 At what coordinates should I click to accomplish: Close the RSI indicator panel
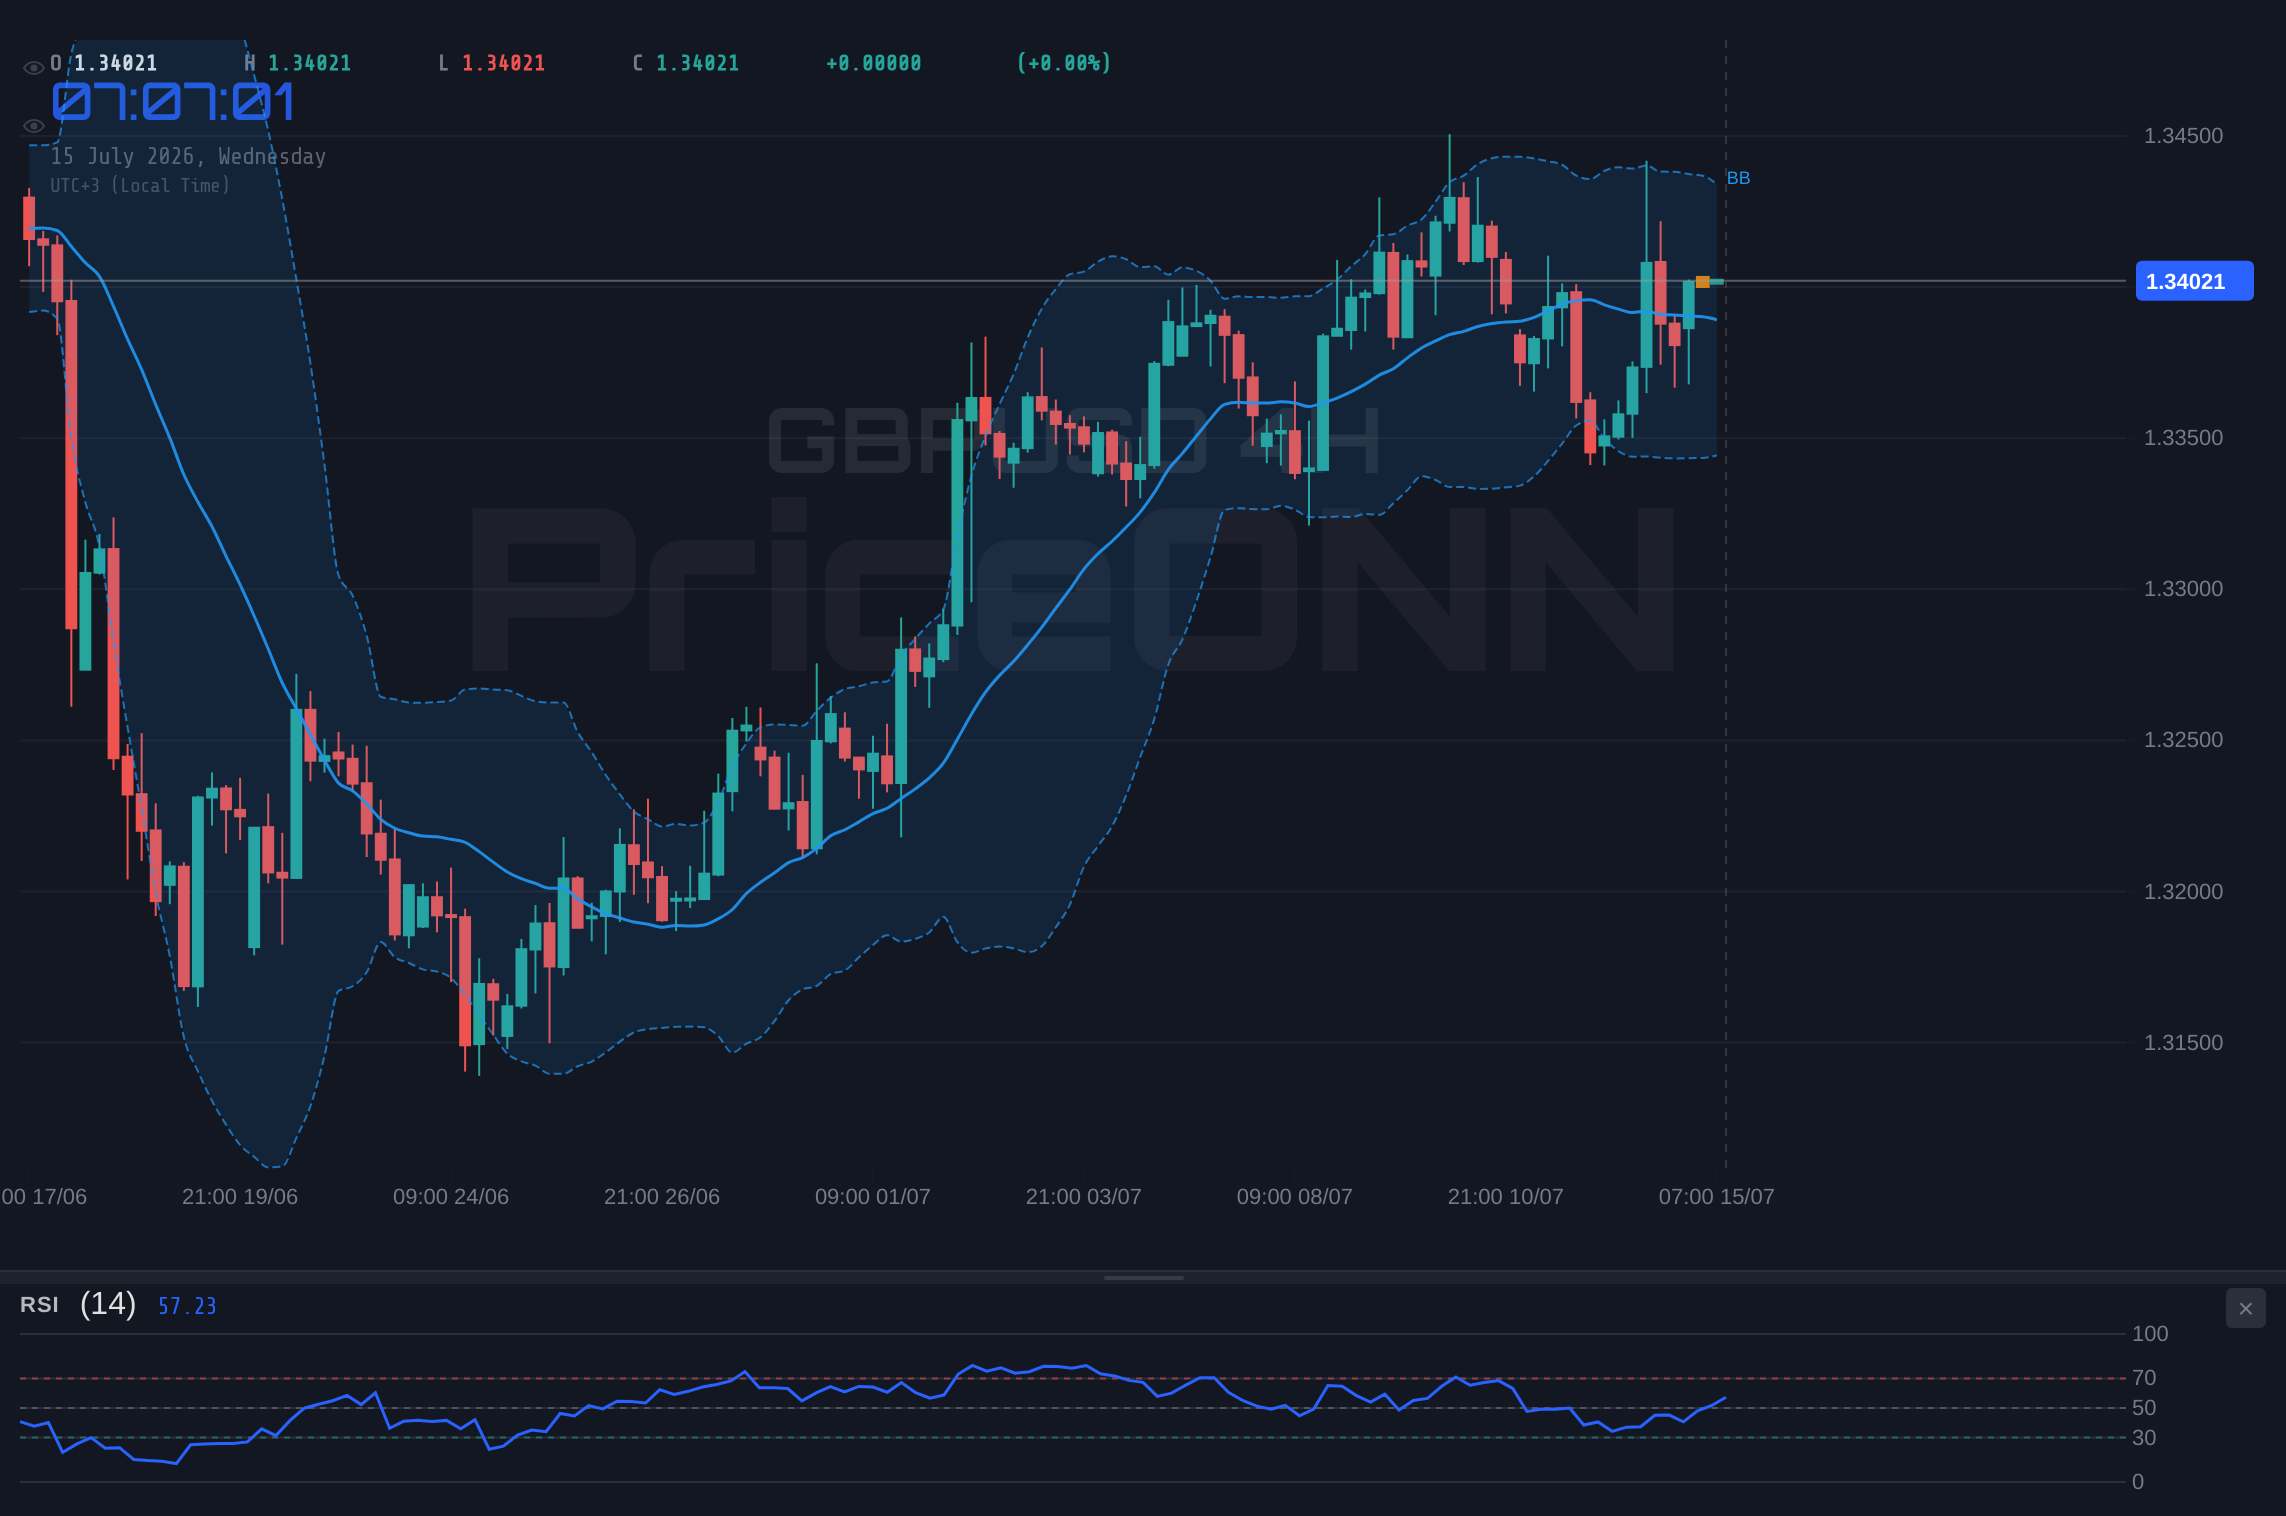click(x=2245, y=1308)
